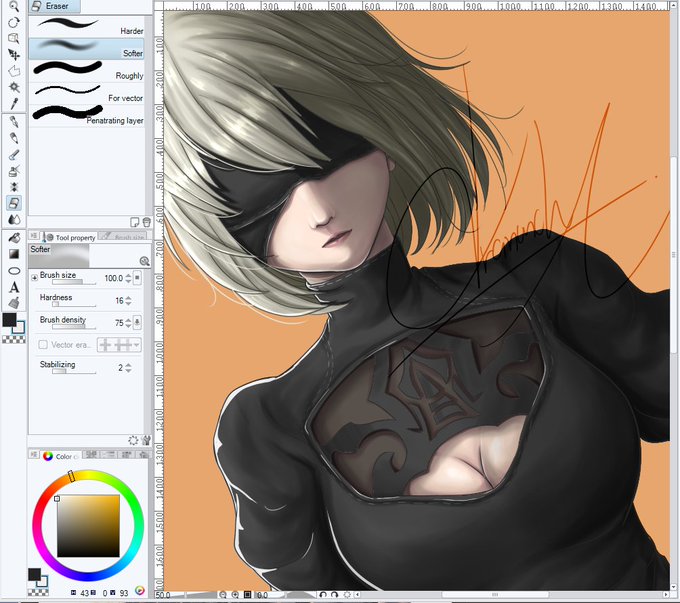
Task: Select the Fill bucket tool
Action: [14, 237]
